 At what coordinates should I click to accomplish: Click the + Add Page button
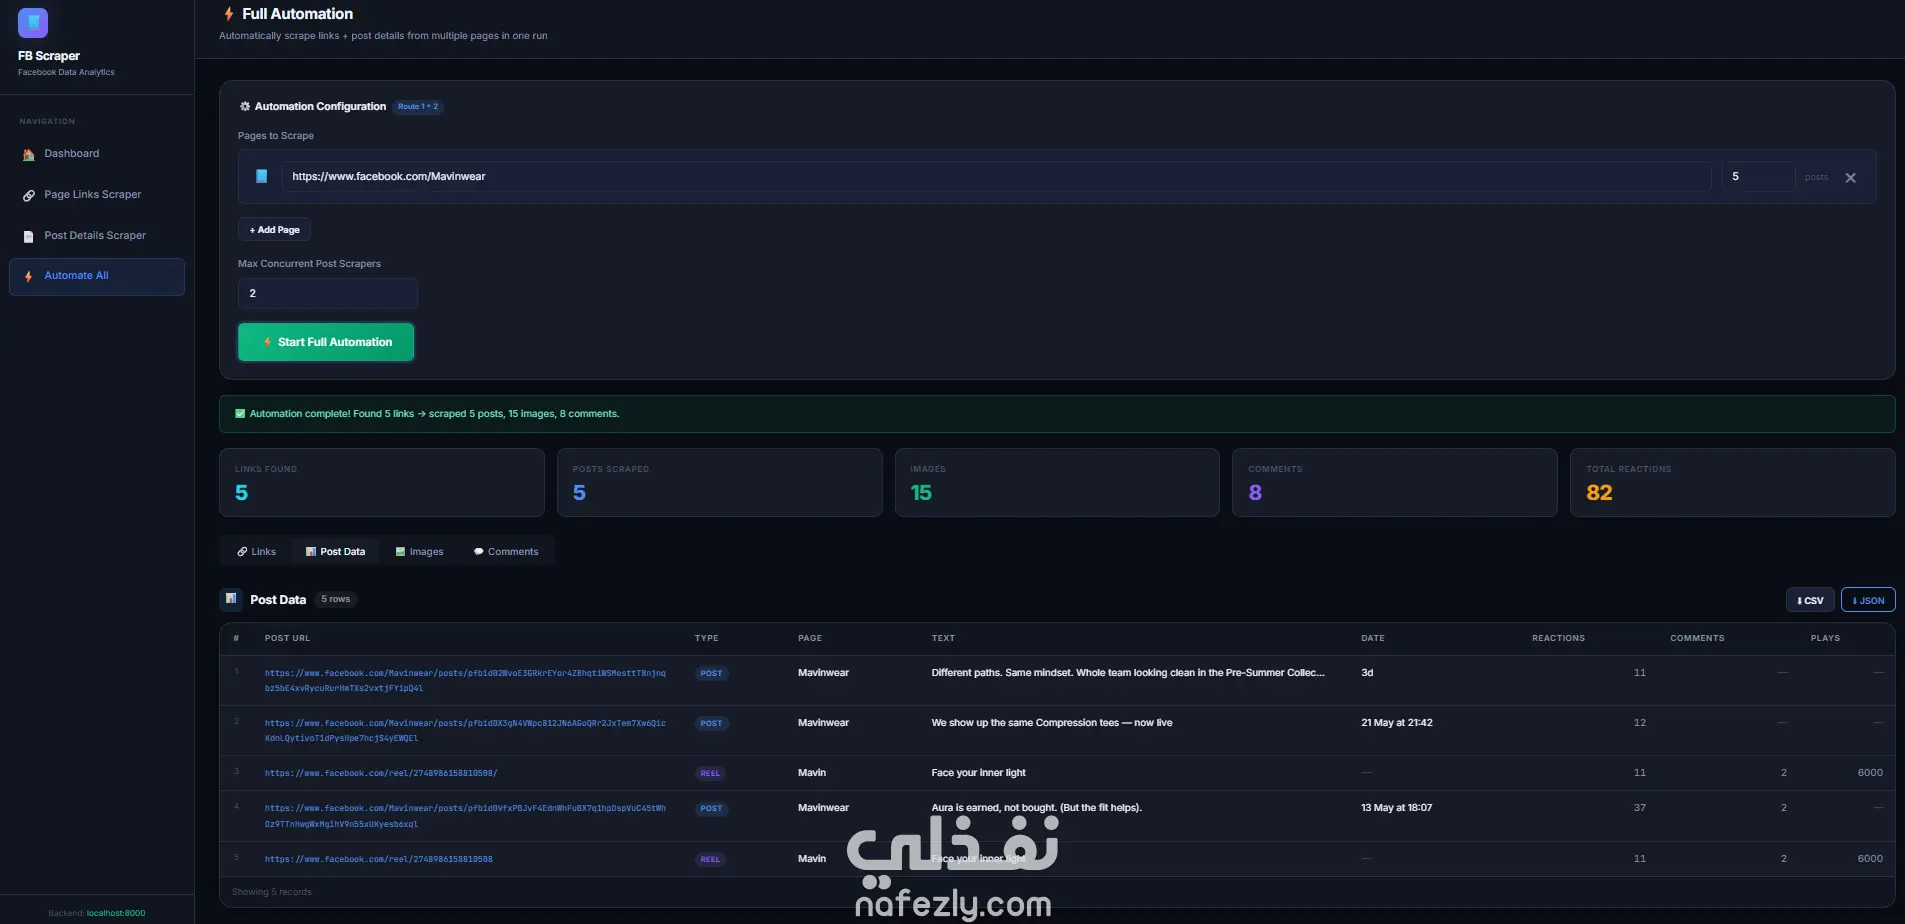[274, 230]
